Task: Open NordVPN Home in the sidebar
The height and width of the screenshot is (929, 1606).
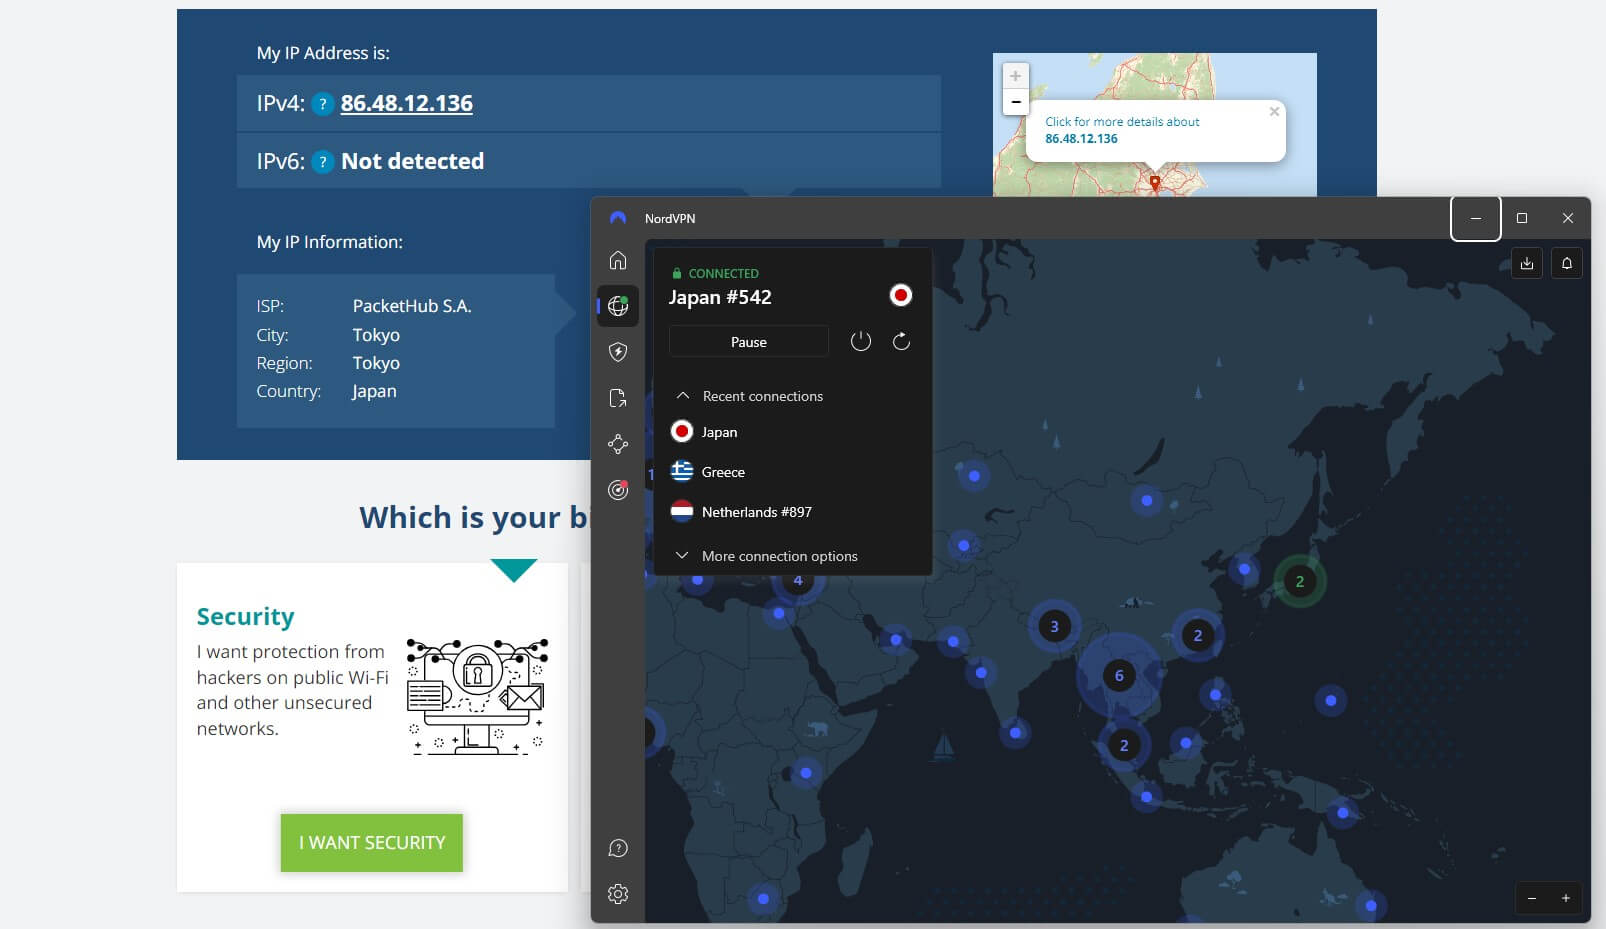Action: tap(618, 260)
